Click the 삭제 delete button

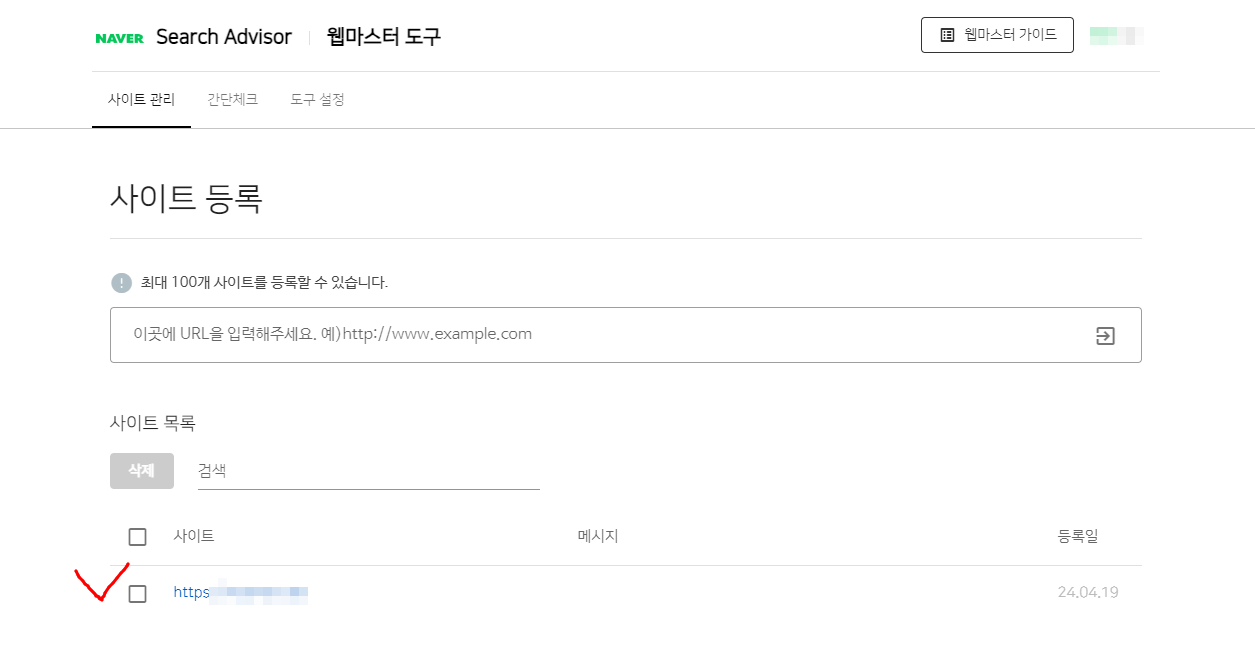[x=141, y=470]
